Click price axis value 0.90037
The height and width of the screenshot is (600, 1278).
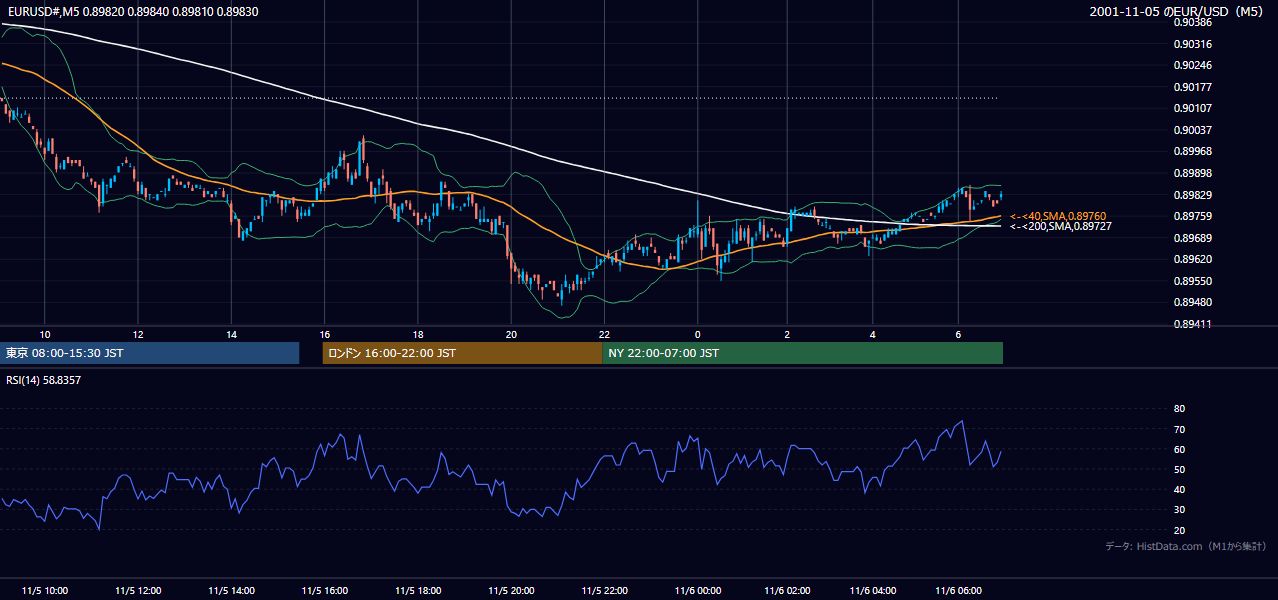click(x=1192, y=130)
